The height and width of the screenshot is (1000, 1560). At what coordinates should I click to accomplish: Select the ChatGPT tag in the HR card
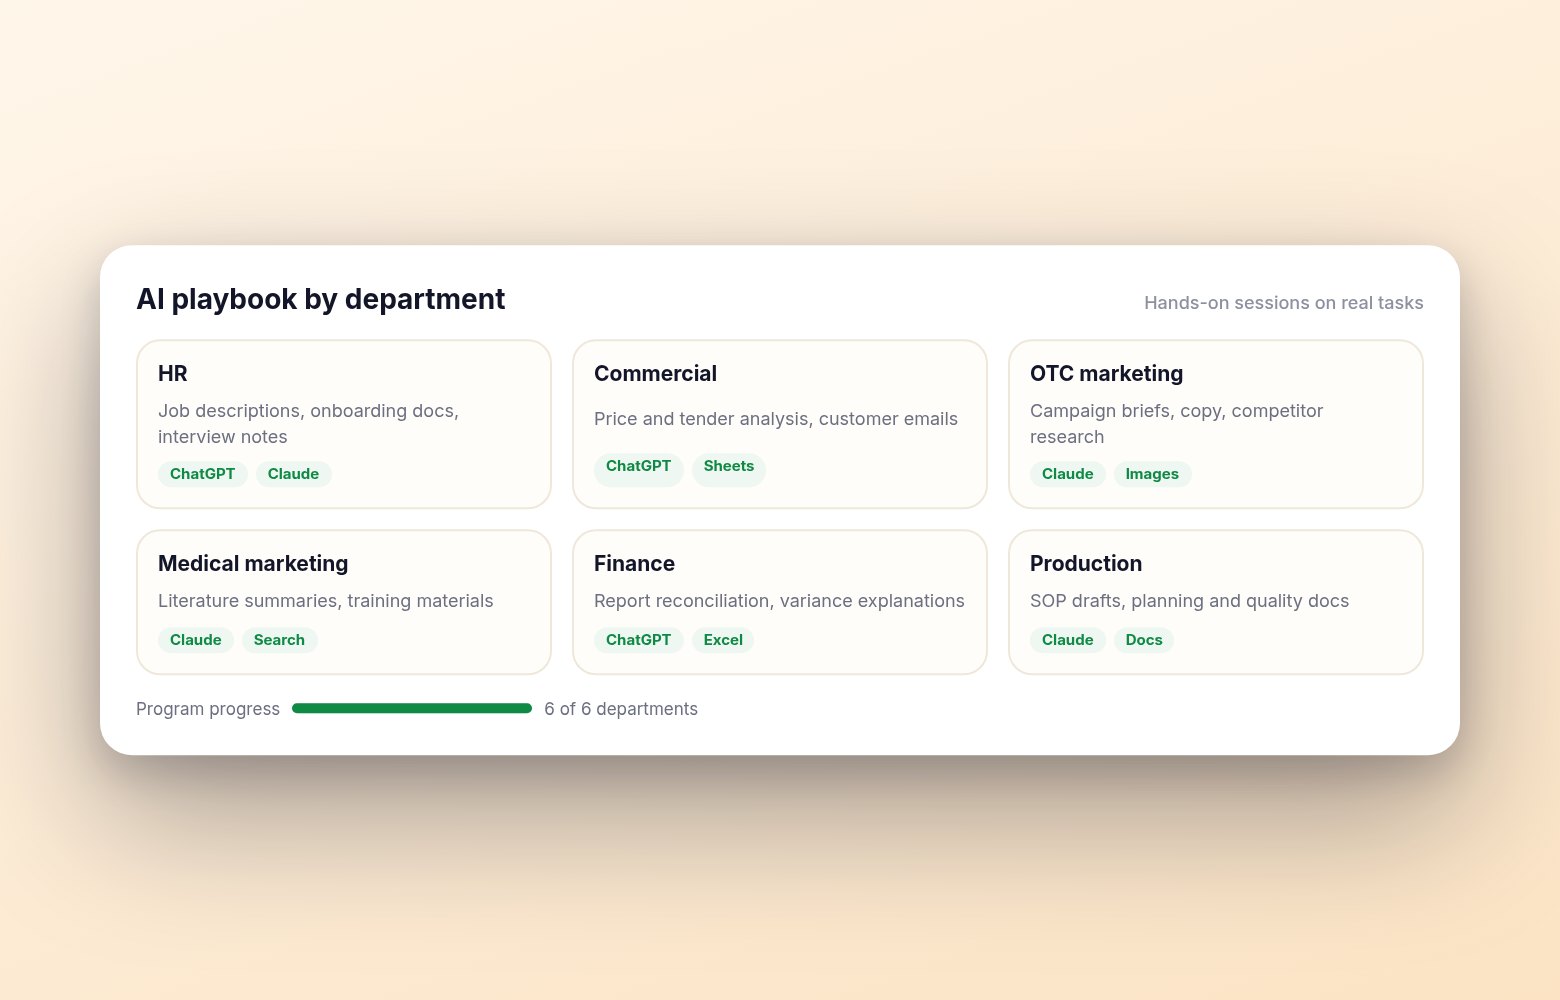202,474
